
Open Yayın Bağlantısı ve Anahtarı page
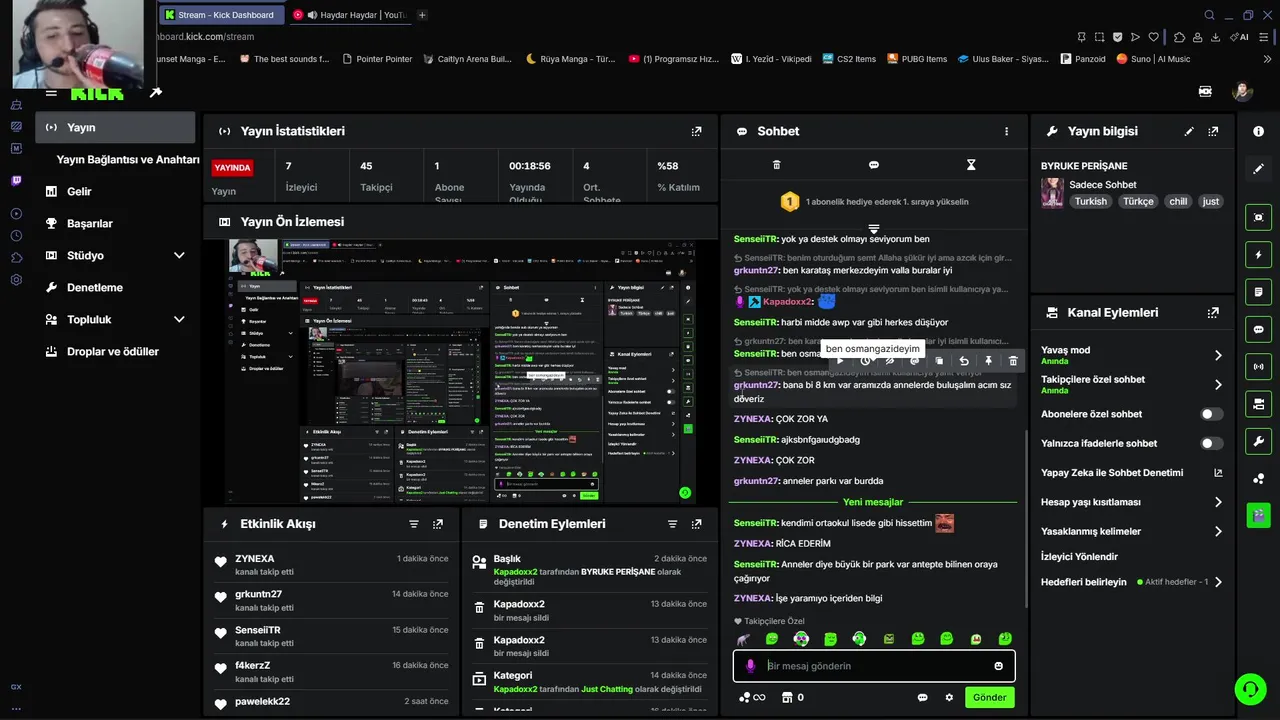128,159
